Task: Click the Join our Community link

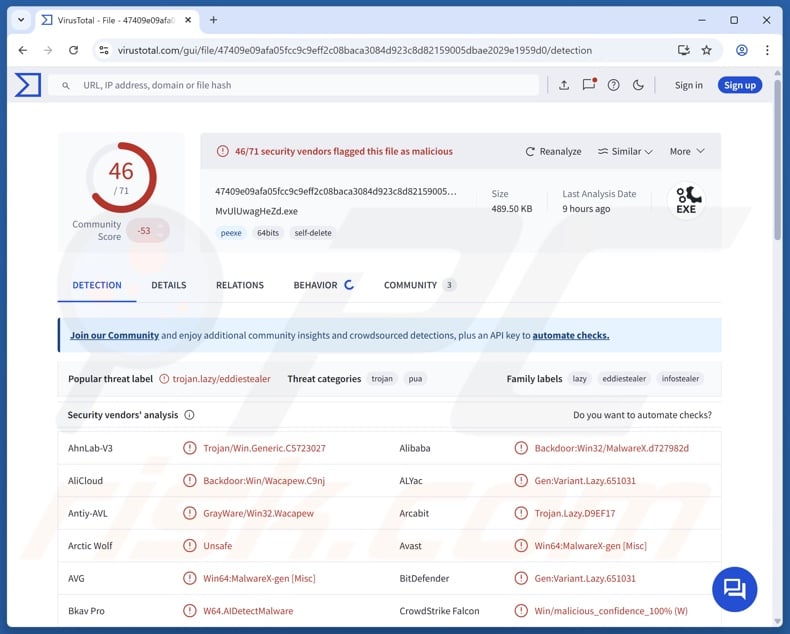Action: pos(114,335)
